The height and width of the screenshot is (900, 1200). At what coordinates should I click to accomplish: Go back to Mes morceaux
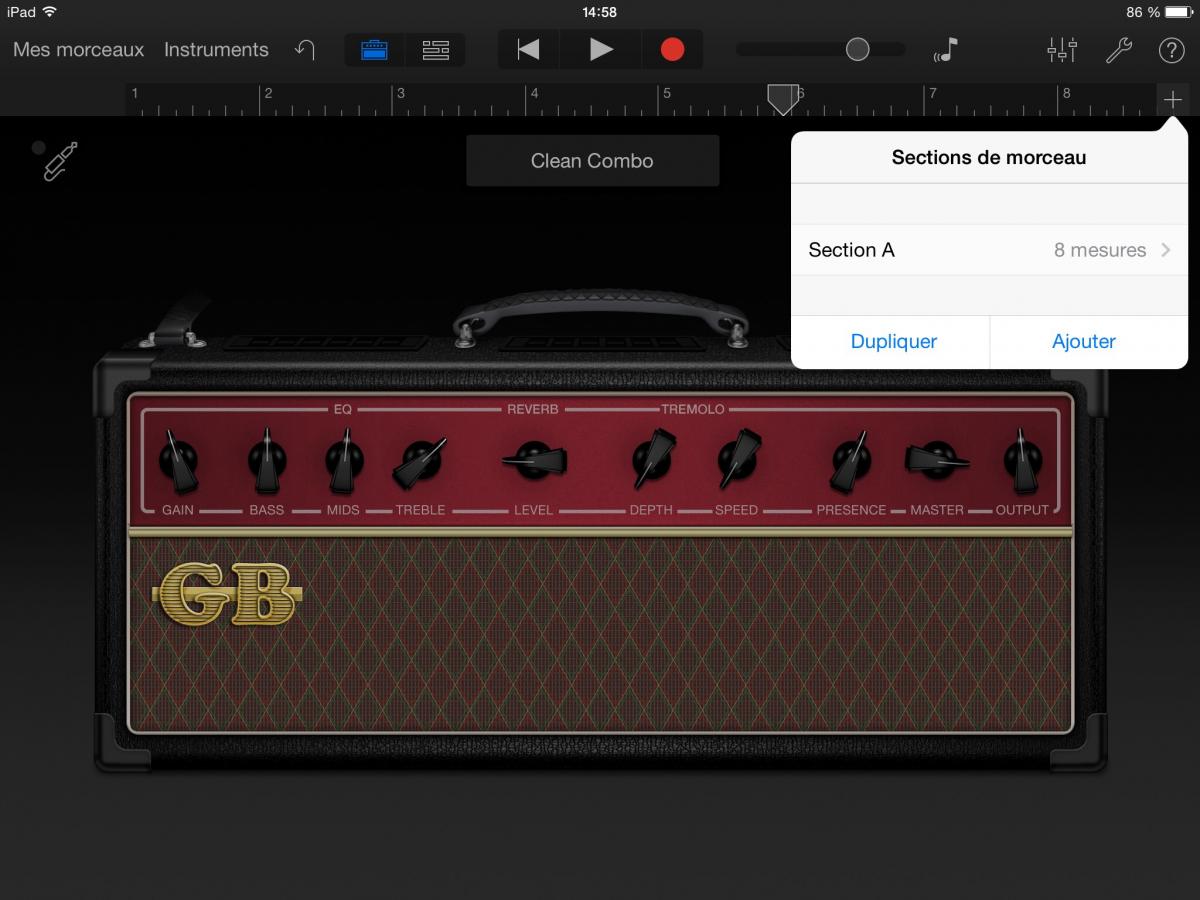coord(78,49)
